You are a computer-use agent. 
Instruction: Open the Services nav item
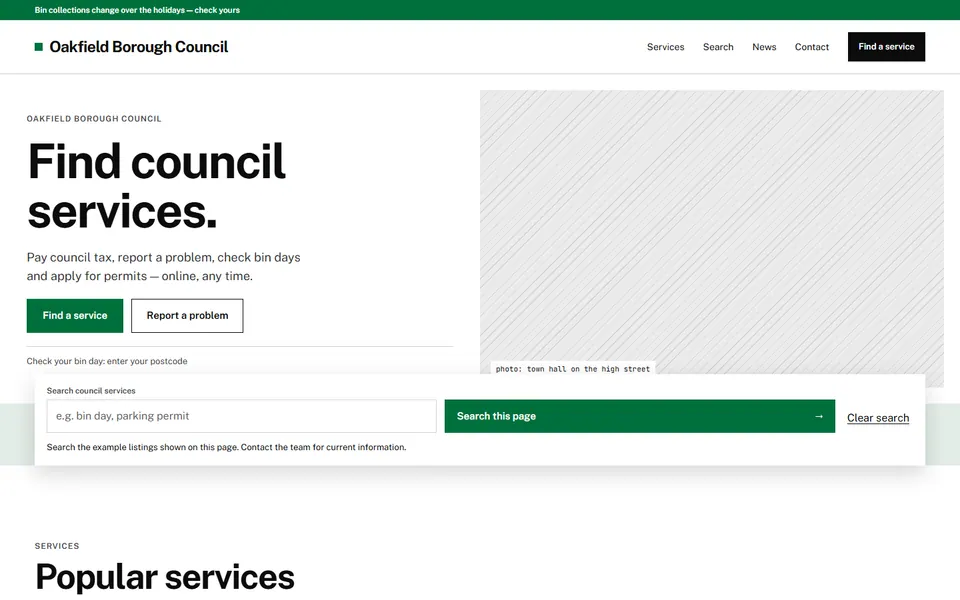click(x=666, y=47)
